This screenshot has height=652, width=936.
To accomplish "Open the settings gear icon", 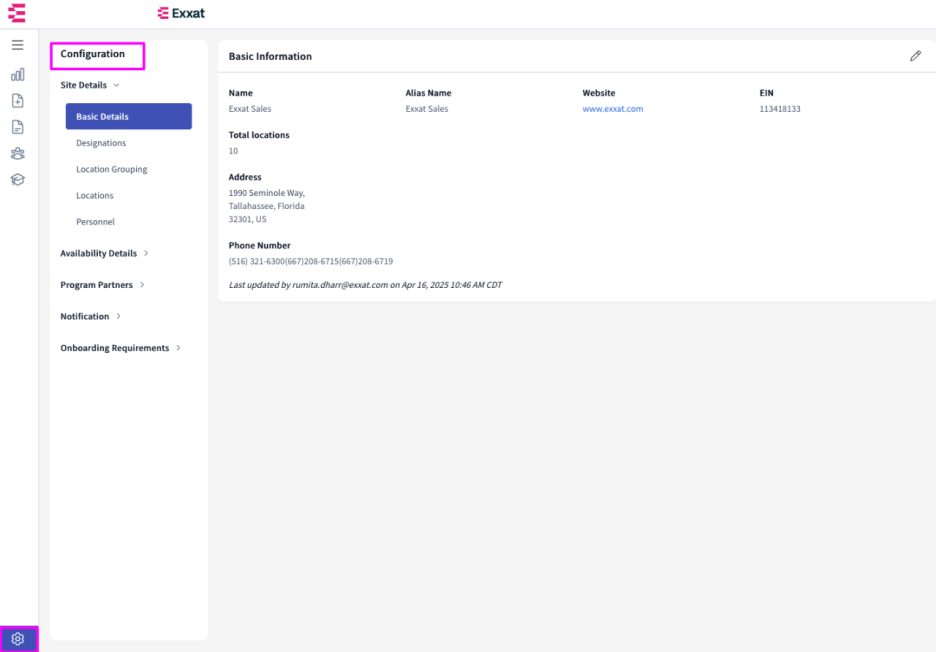I will tap(18, 639).
